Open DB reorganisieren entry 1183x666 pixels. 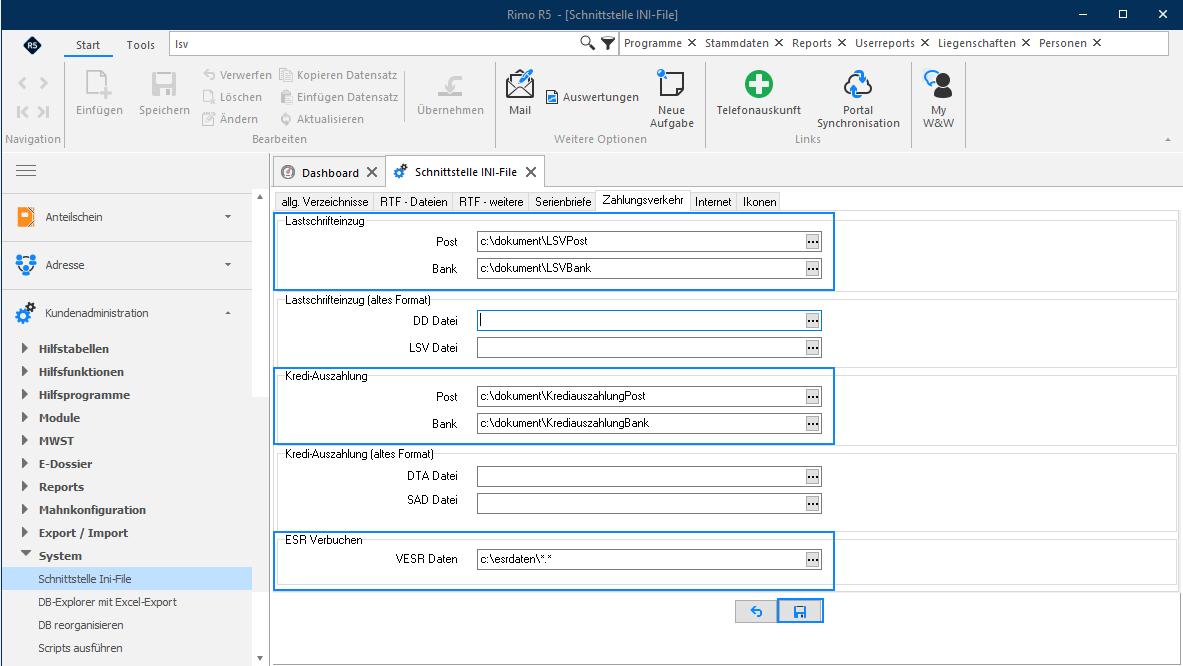81,625
